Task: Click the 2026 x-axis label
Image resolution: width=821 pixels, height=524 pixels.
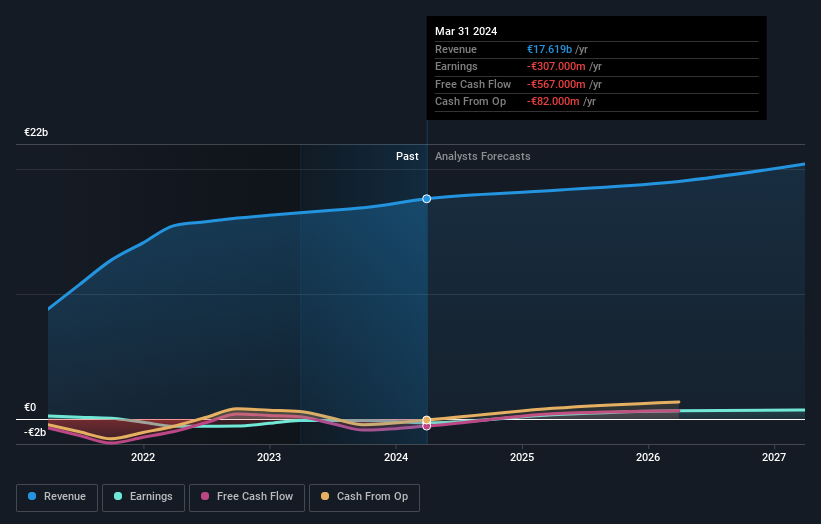Action: click(648, 458)
